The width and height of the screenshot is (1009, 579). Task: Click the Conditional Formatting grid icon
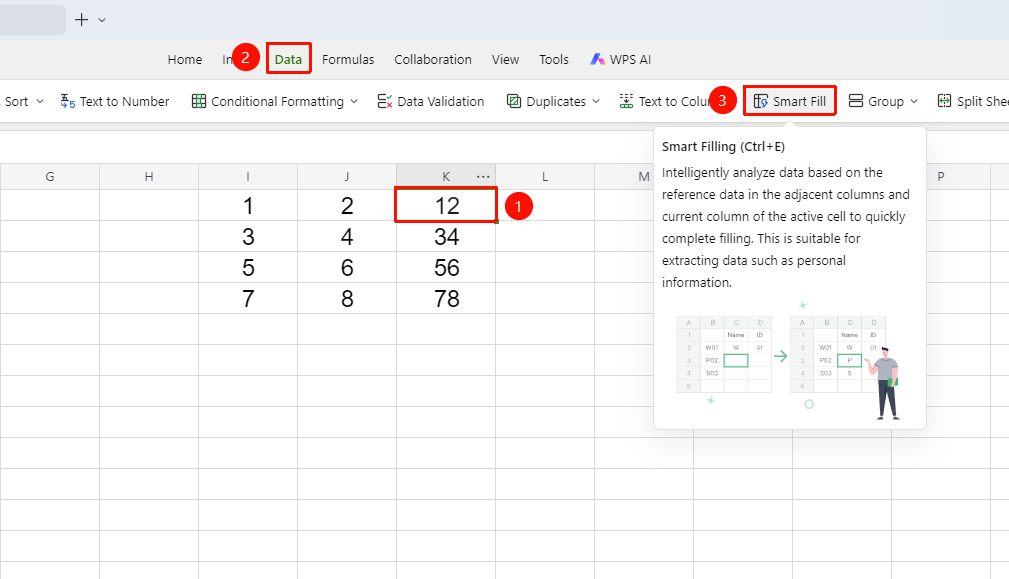pos(199,102)
